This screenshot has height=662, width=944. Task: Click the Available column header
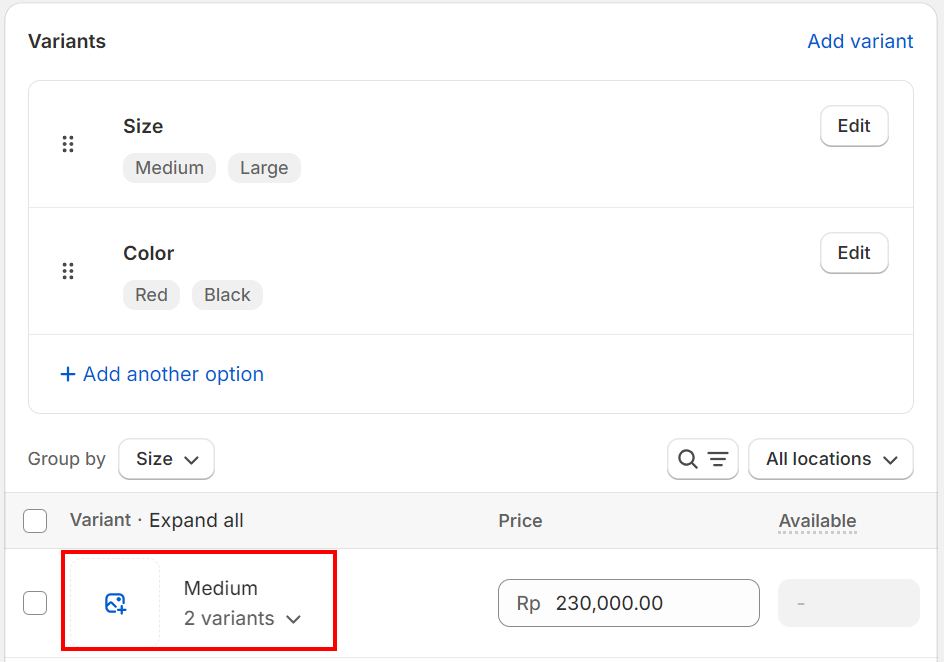[x=818, y=521]
